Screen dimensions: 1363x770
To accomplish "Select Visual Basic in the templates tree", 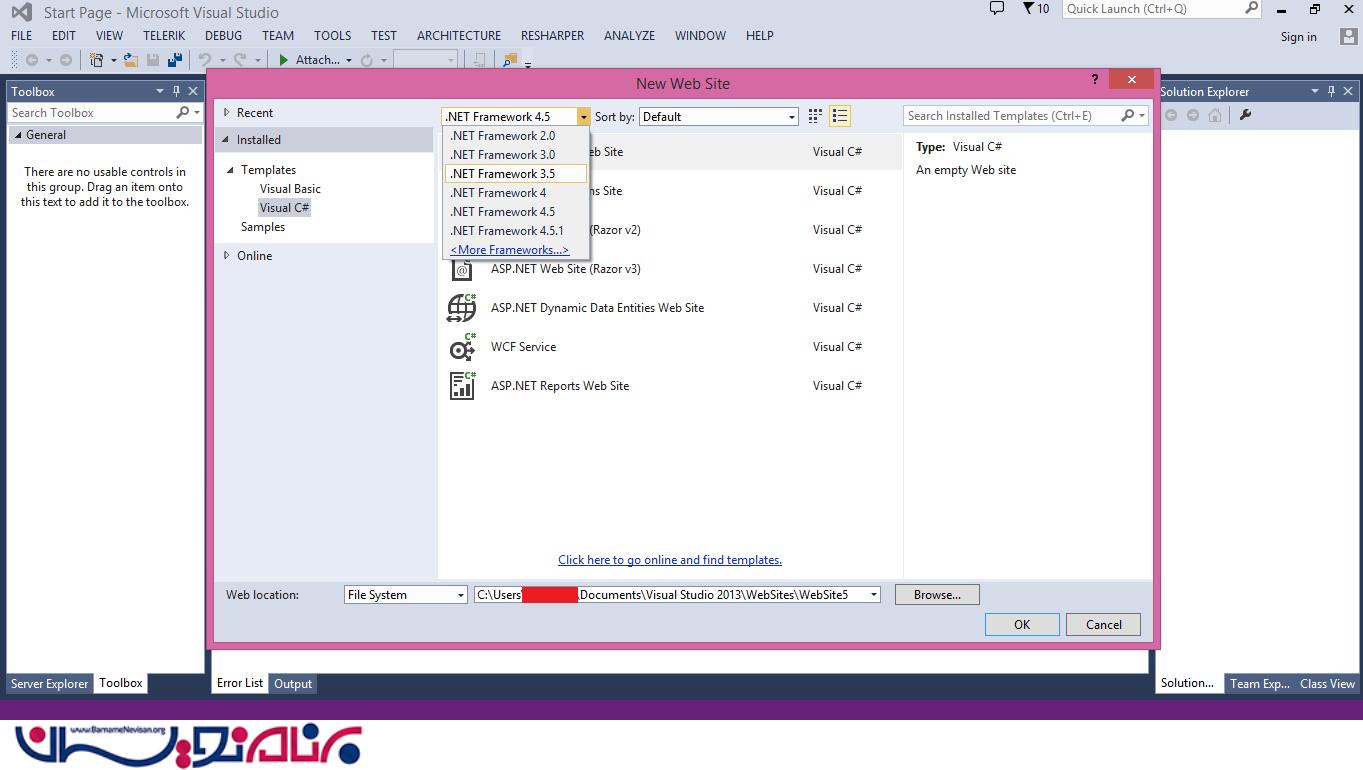I will point(290,189).
